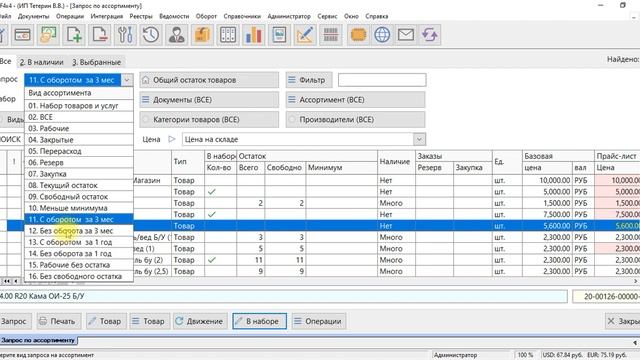Open the person (client) toolbar icon
The image size is (640, 360).
(177, 35)
